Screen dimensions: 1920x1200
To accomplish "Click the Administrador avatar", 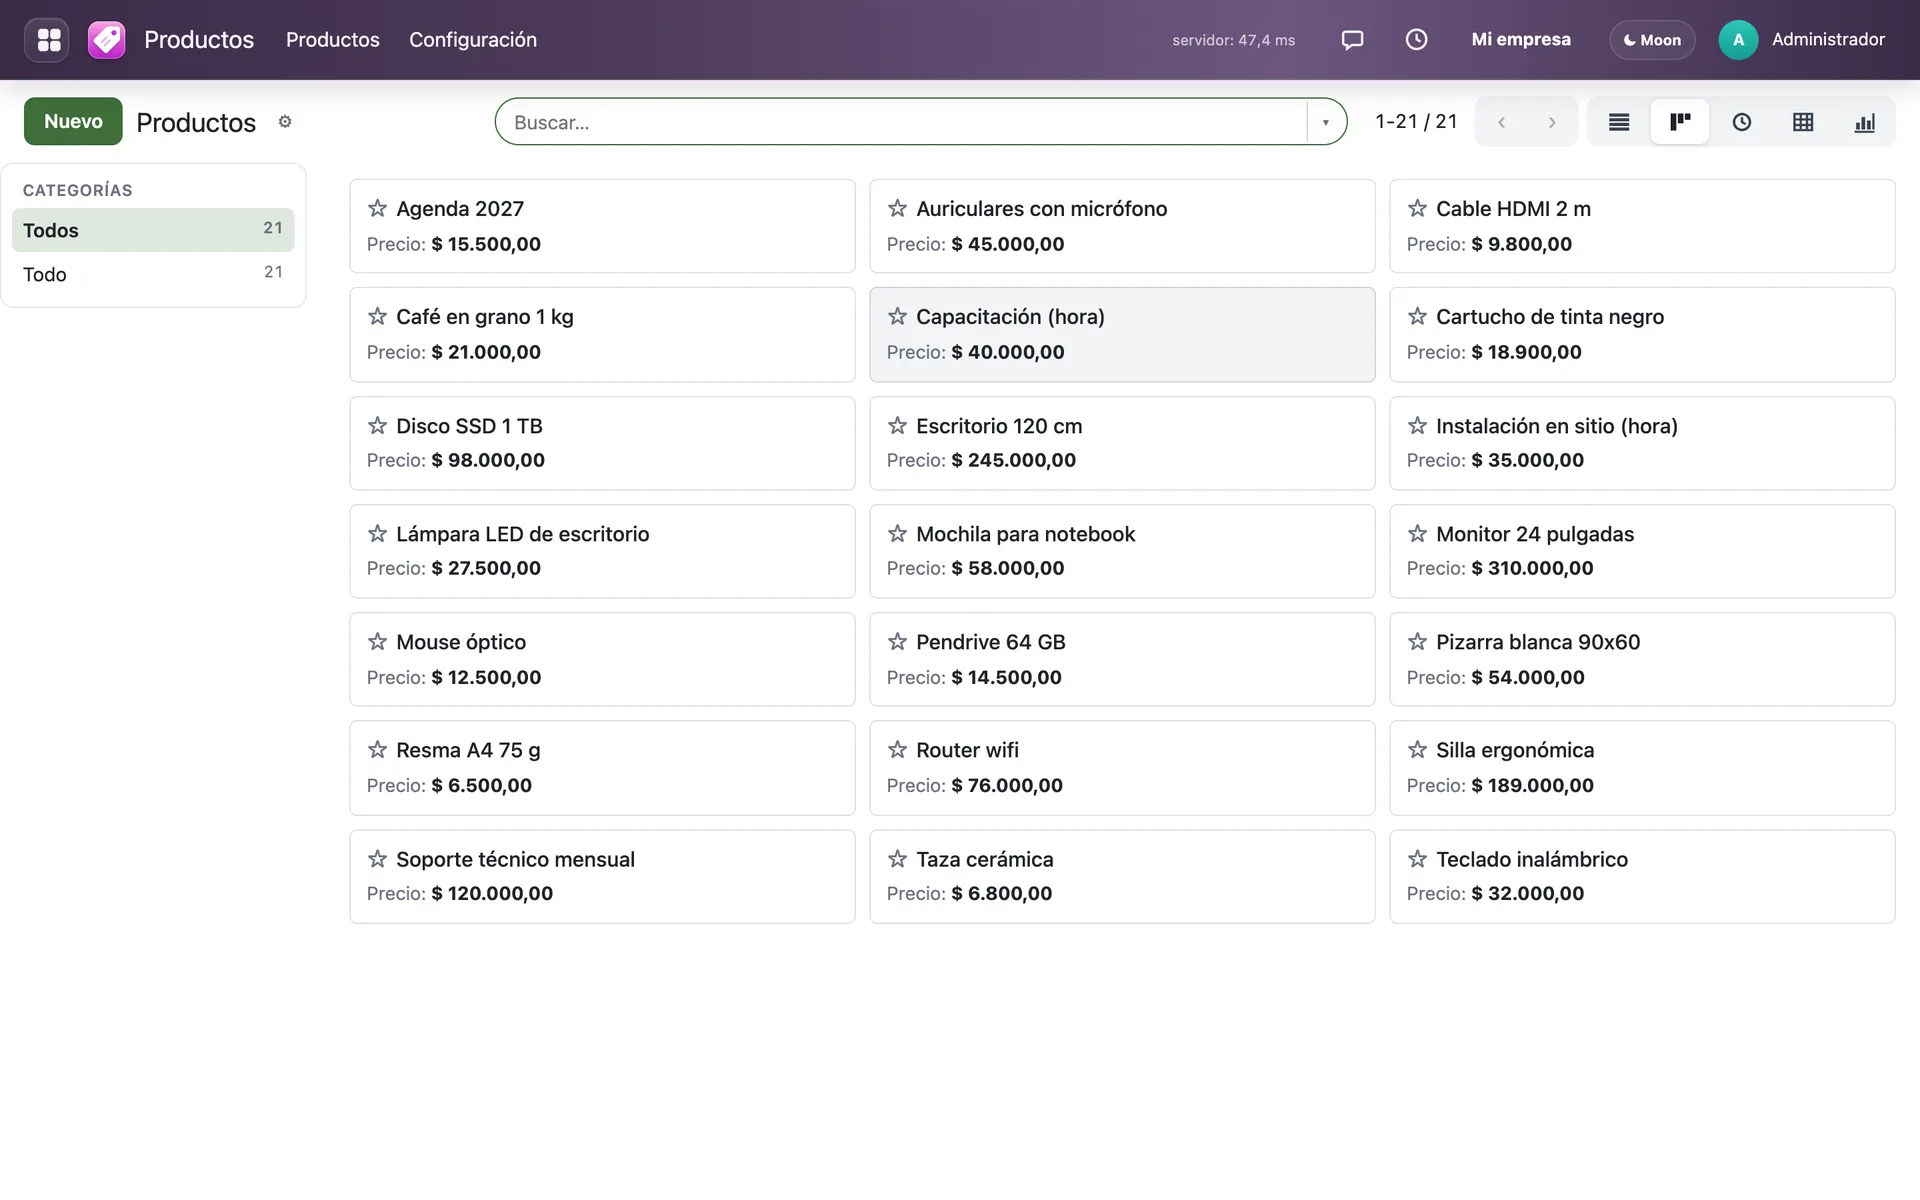I will [1738, 40].
